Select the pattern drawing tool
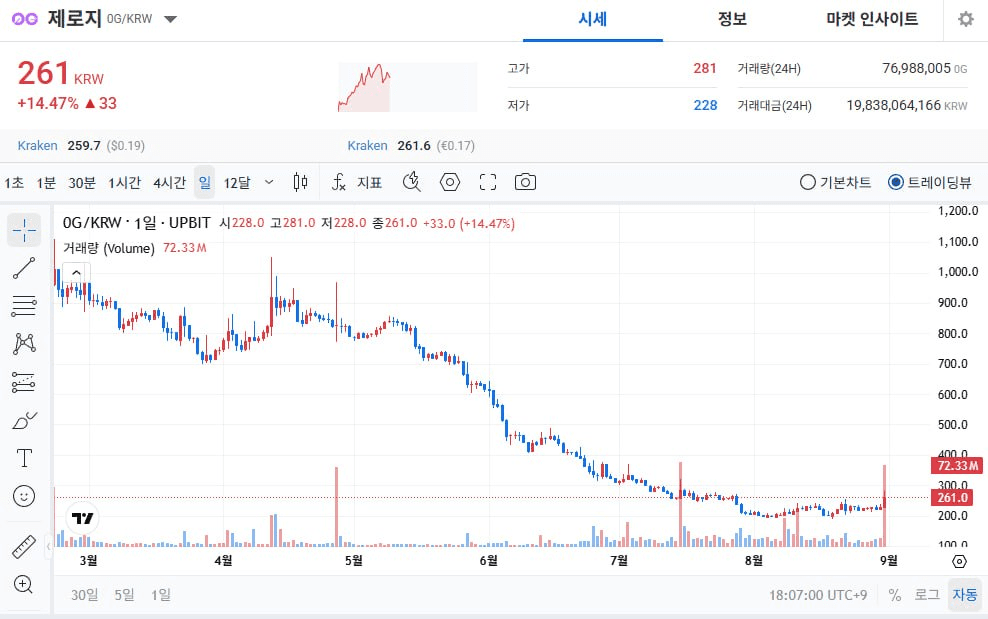 [x=24, y=344]
